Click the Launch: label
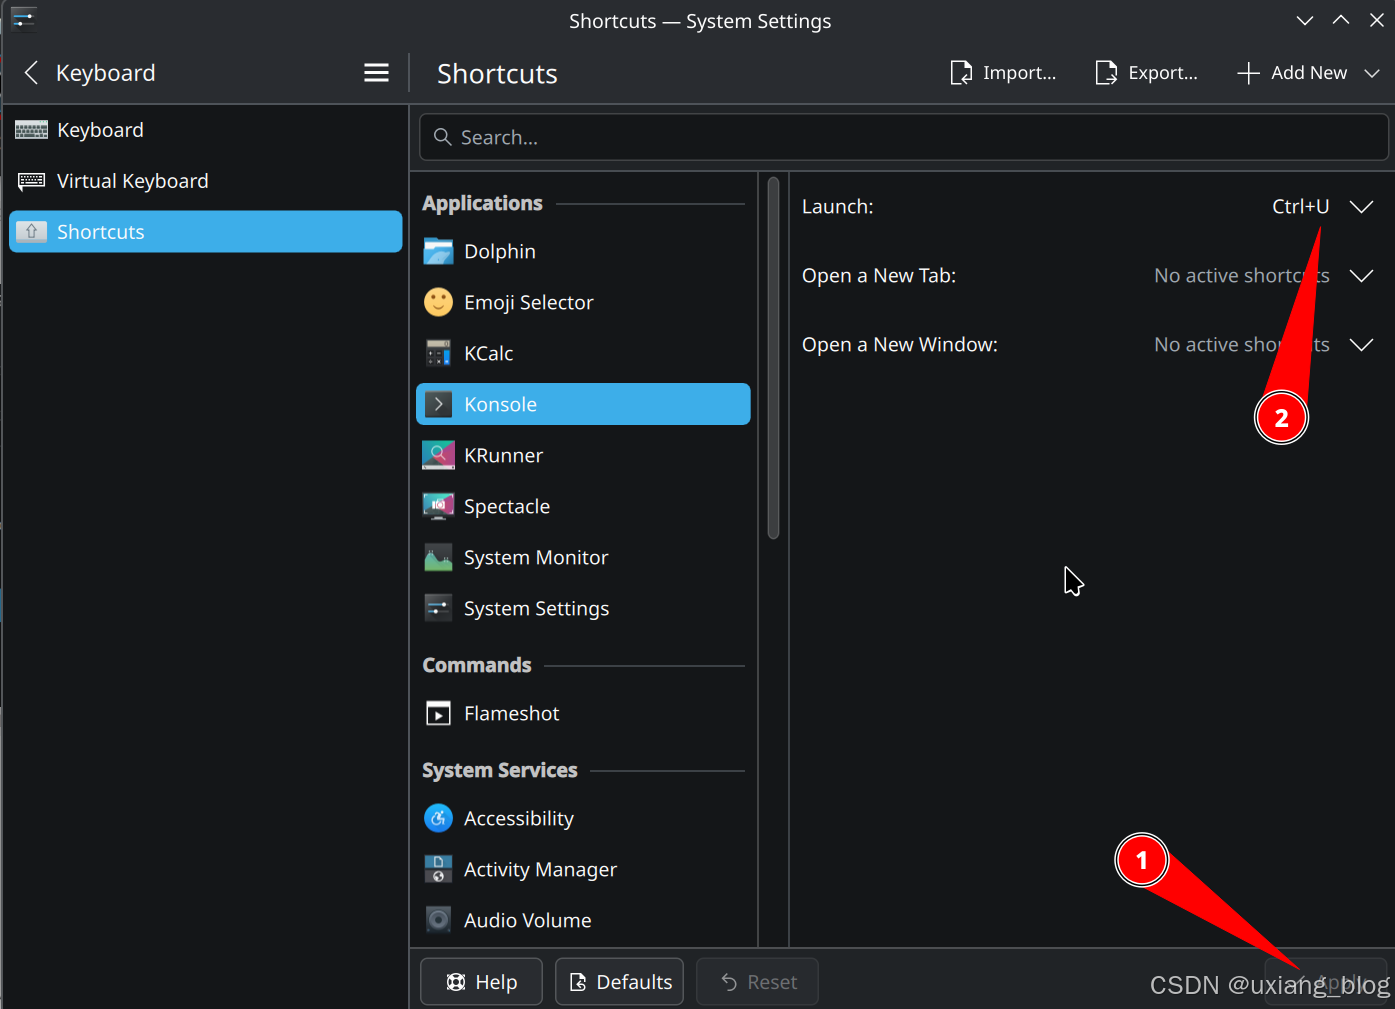The height and width of the screenshot is (1009, 1395). point(838,207)
